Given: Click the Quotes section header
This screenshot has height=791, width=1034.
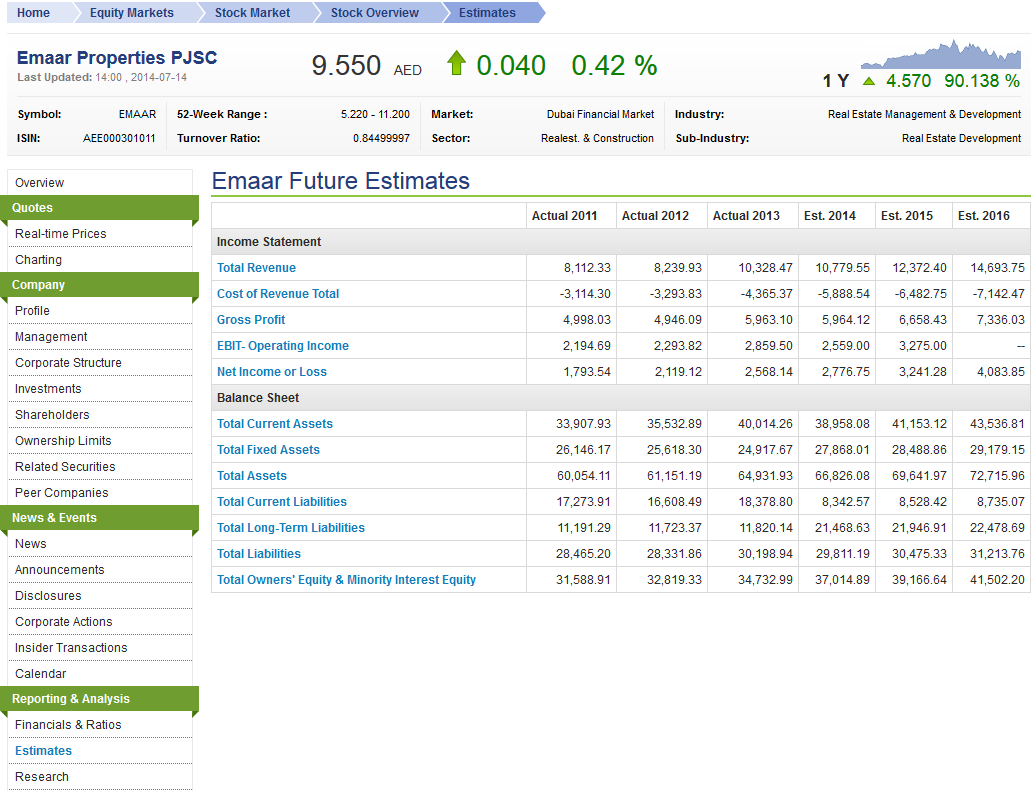Looking at the screenshot, I should pyautogui.click(x=100, y=208).
